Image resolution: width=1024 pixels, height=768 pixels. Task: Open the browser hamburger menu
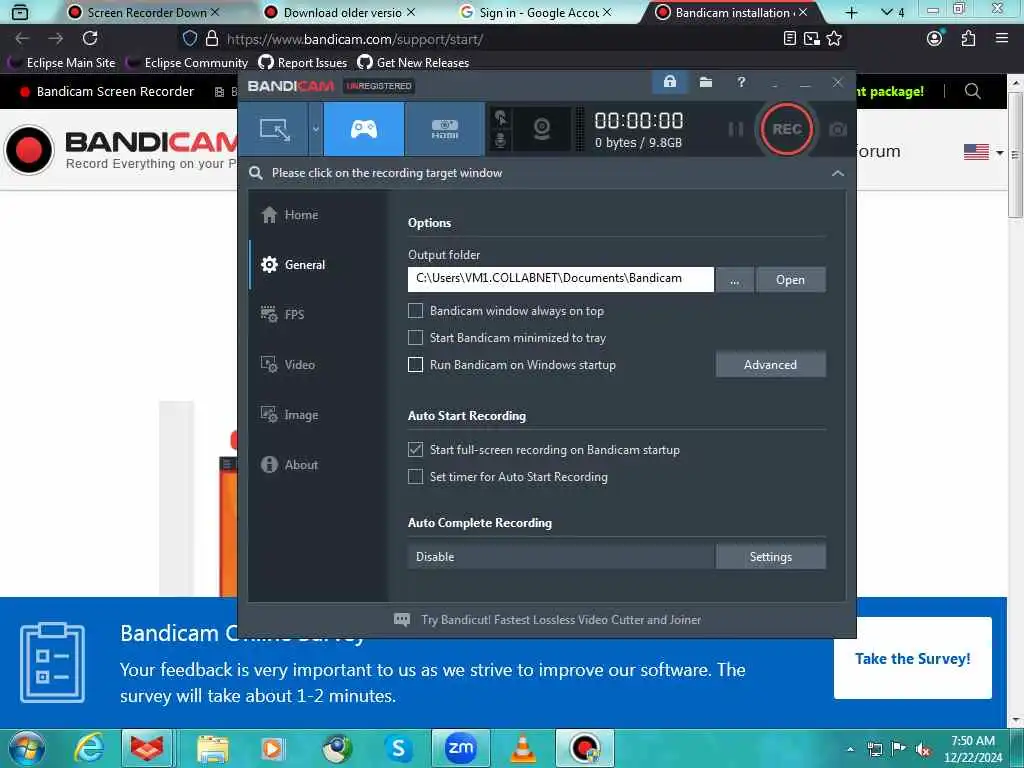click(1002, 39)
